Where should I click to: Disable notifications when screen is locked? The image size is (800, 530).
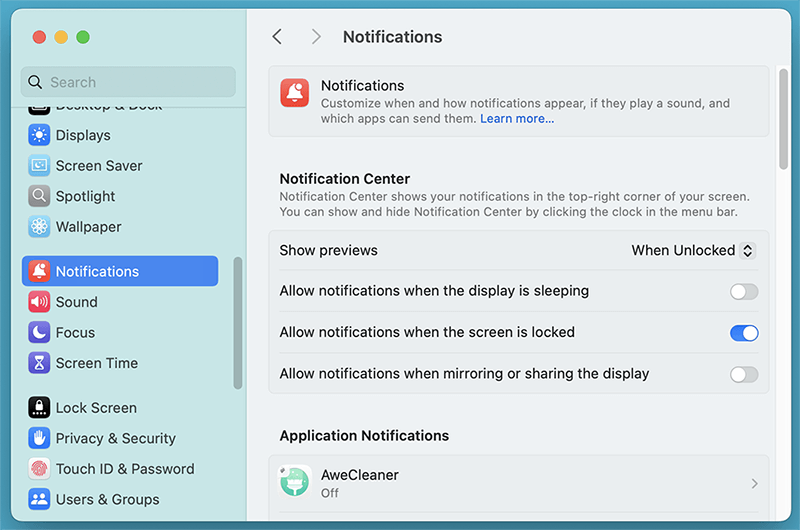744,333
